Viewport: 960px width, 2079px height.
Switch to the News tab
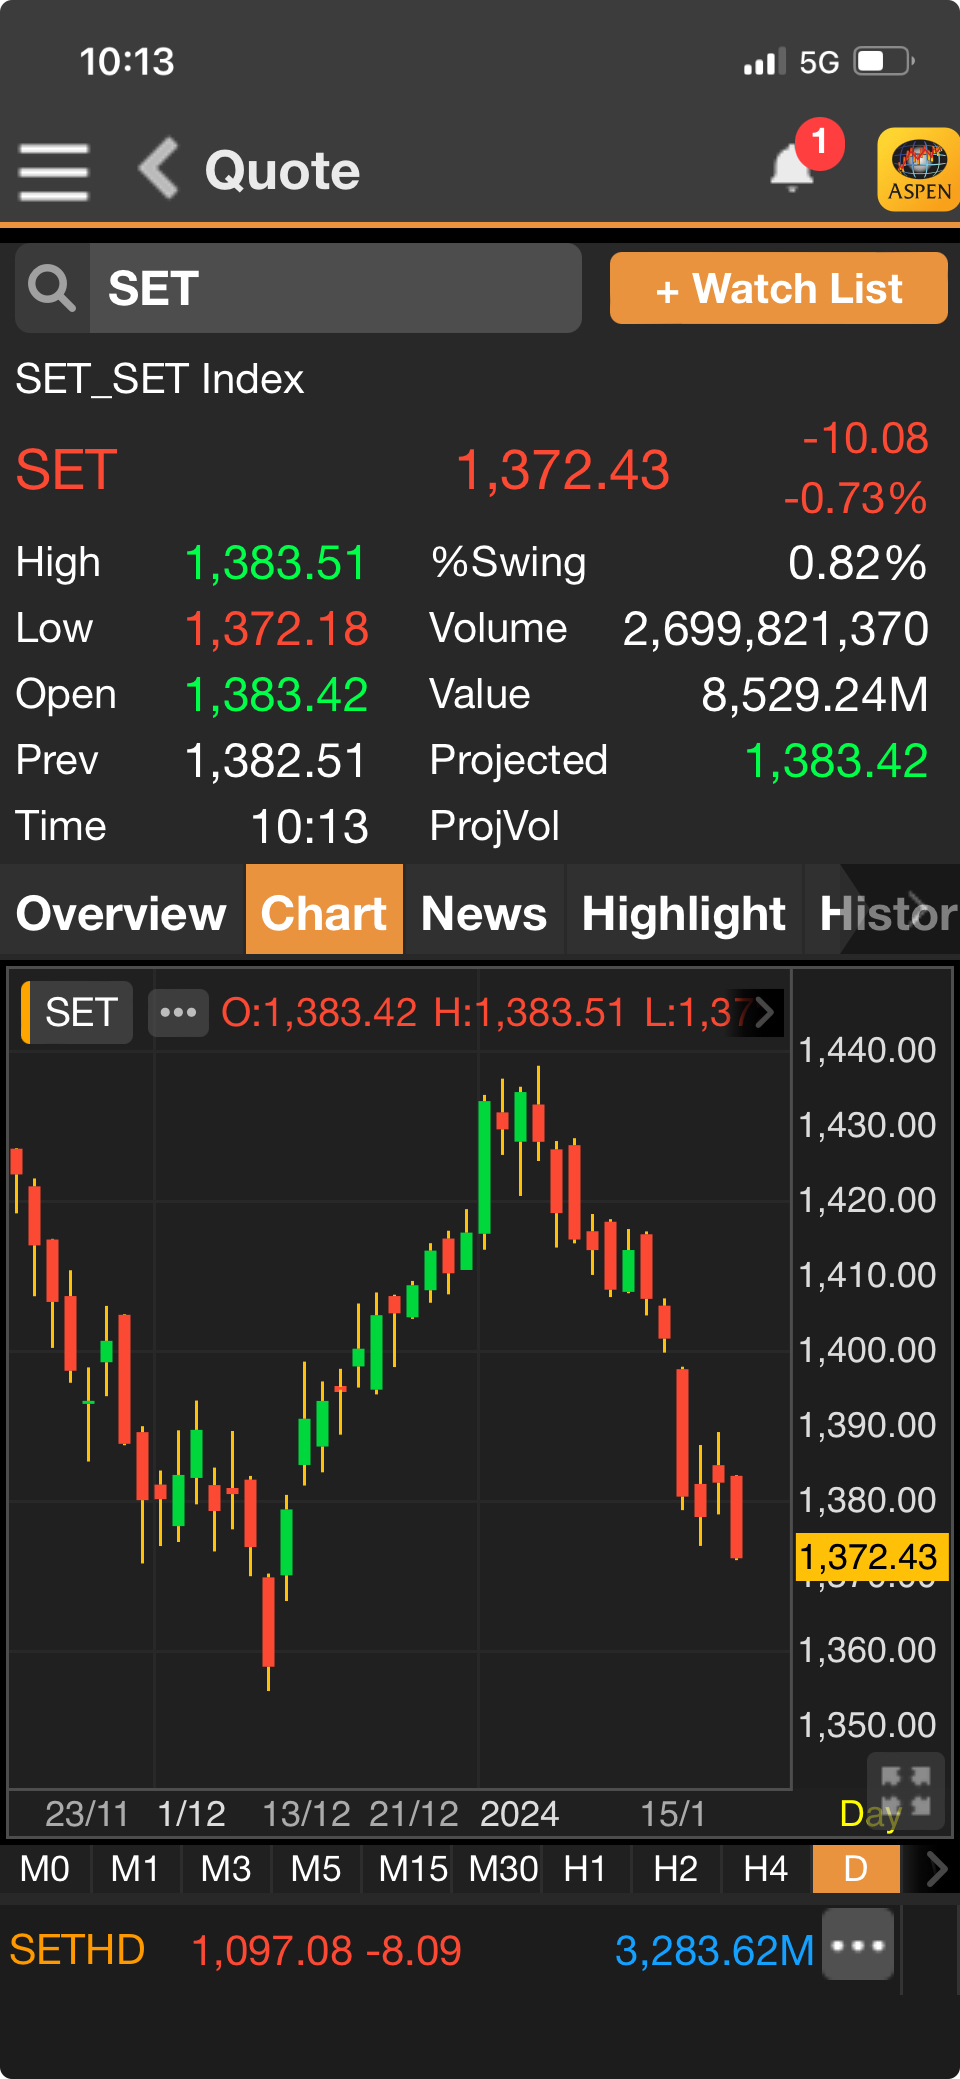[x=484, y=913]
